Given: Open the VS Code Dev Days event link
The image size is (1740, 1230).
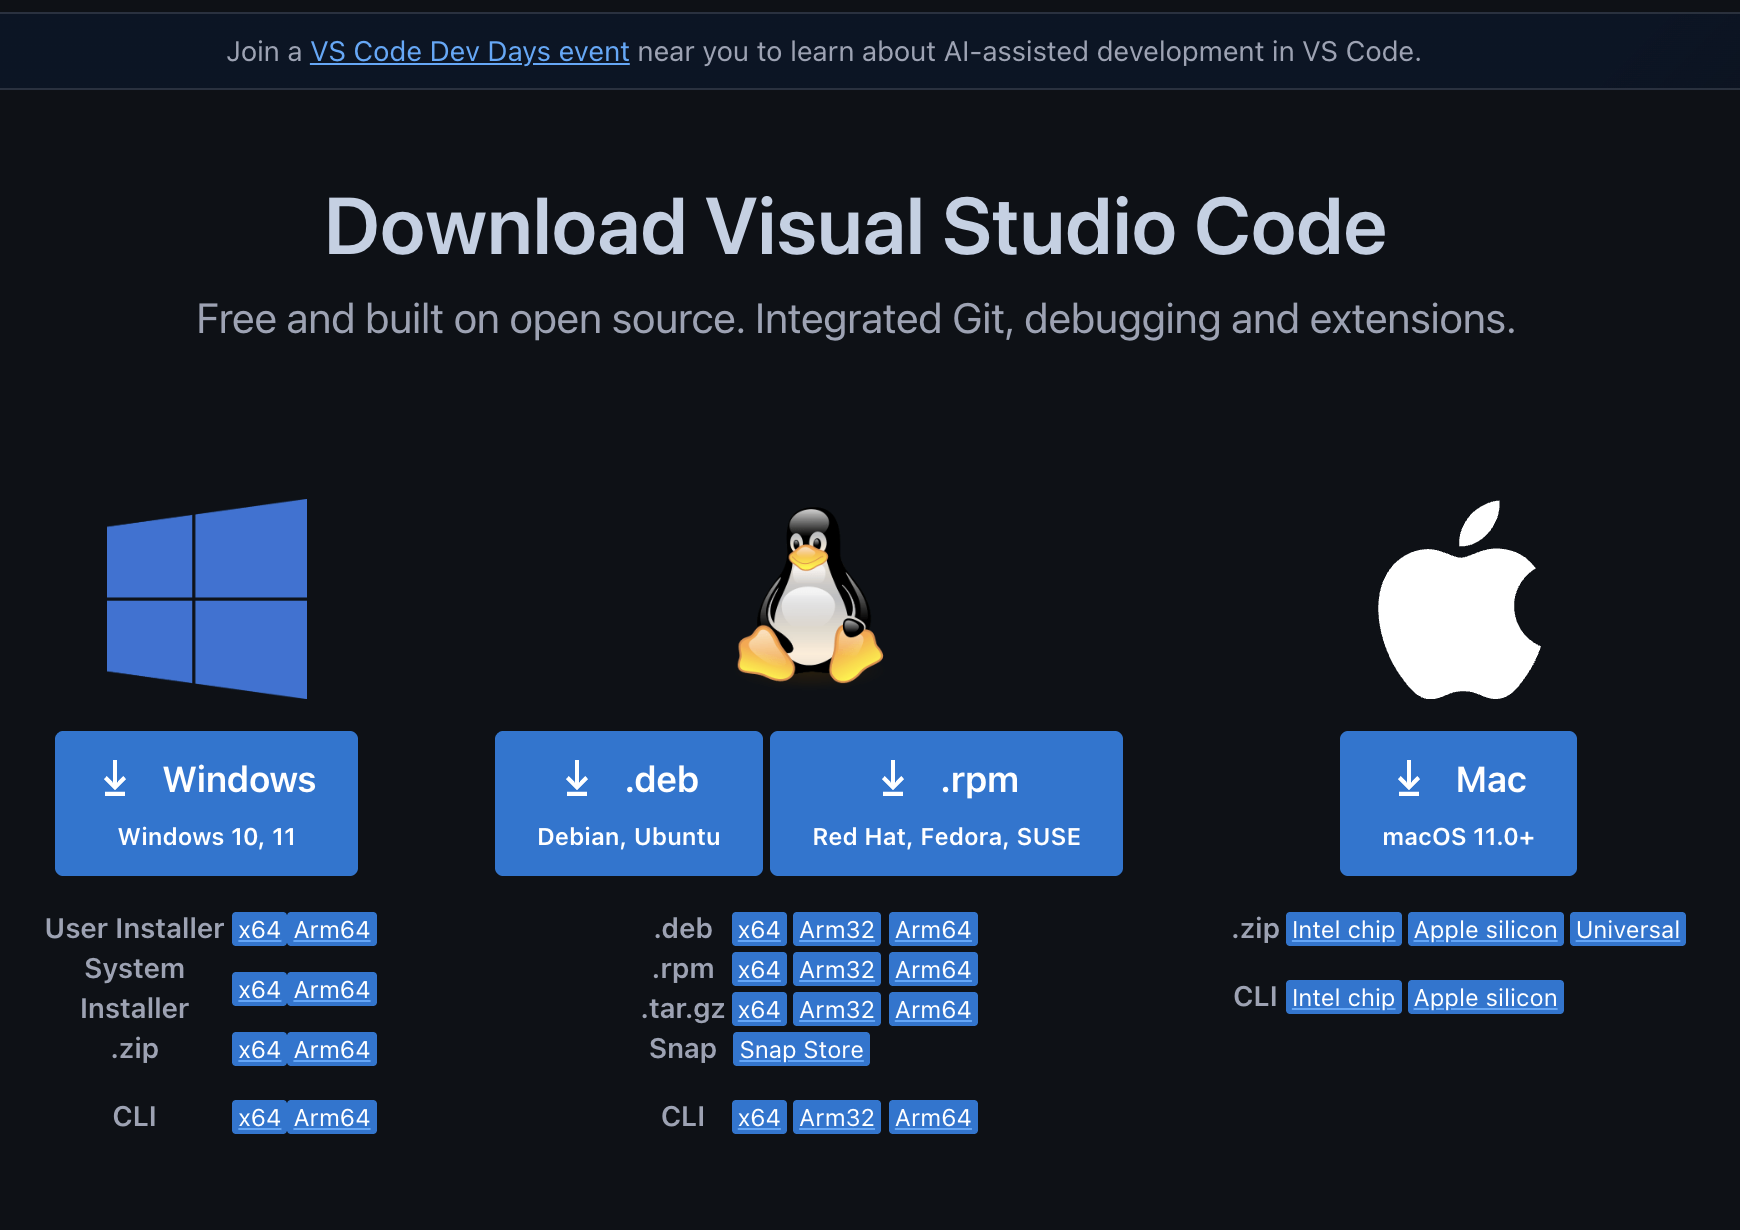Looking at the screenshot, I should click(469, 51).
